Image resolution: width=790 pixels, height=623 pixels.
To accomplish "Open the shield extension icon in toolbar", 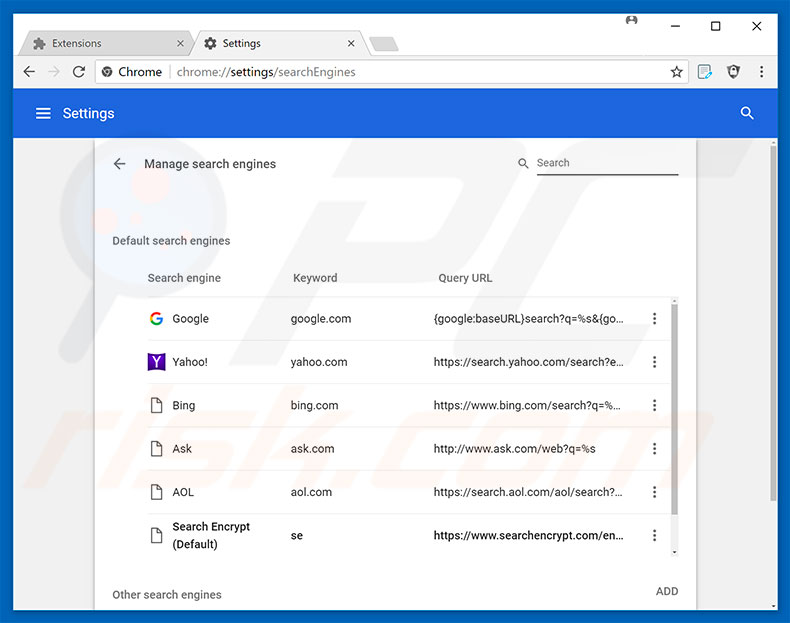I will (x=733, y=72).
